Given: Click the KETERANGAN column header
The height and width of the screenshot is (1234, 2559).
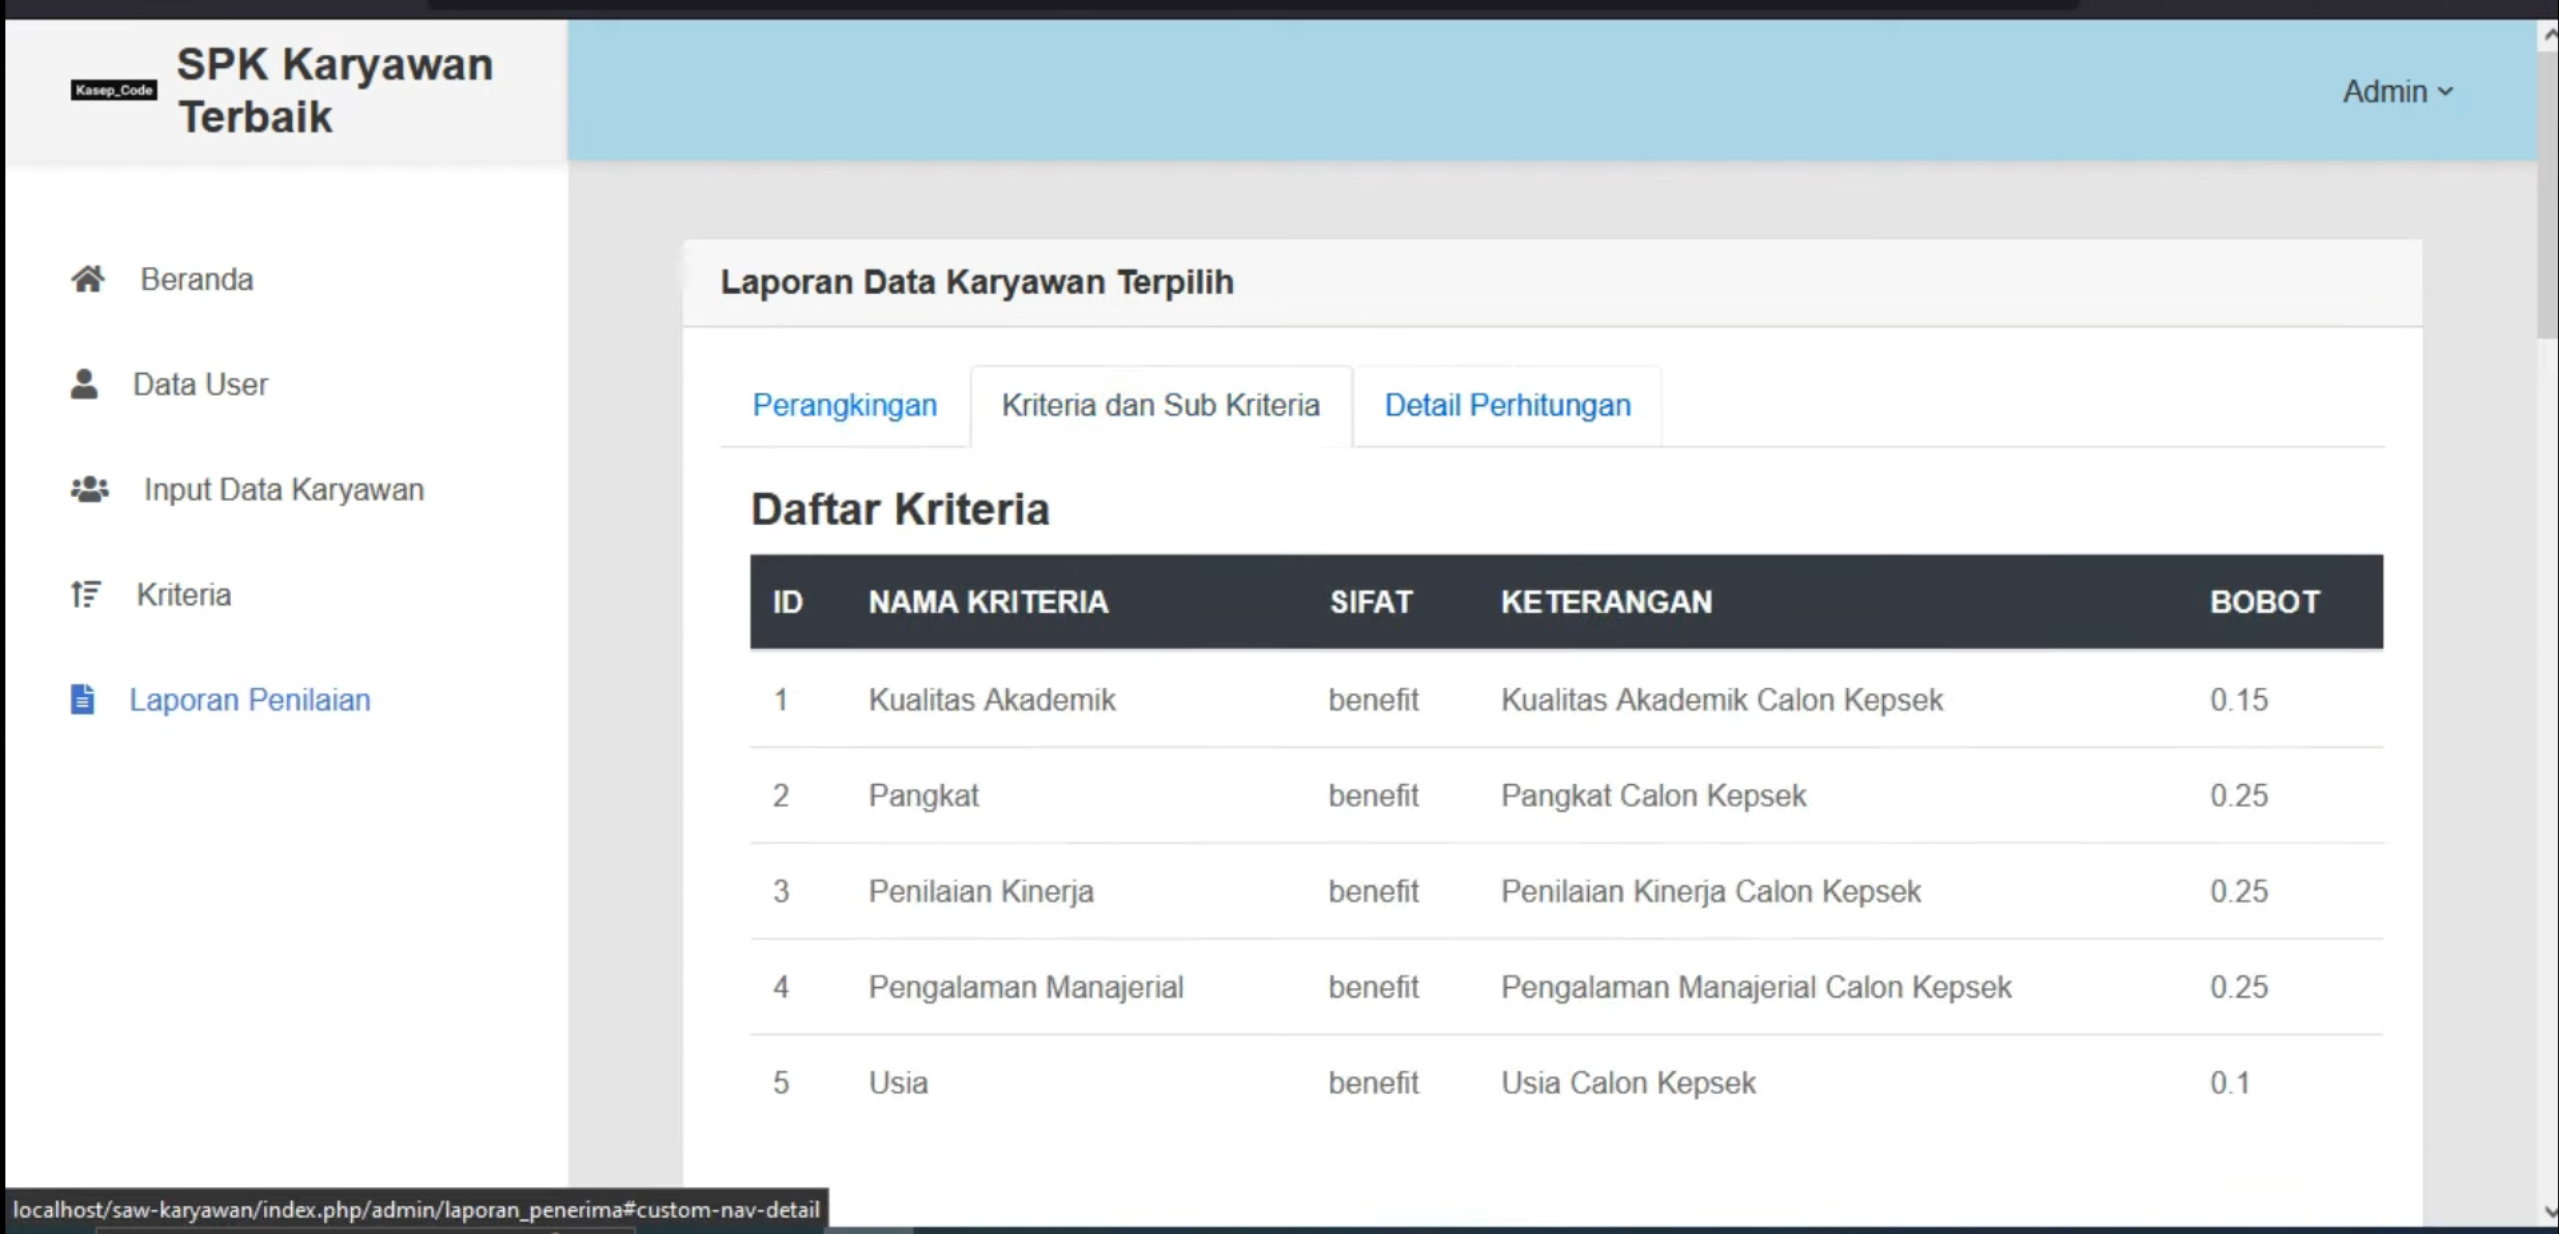Looking at the screenshot, I should click(1606, 602).
